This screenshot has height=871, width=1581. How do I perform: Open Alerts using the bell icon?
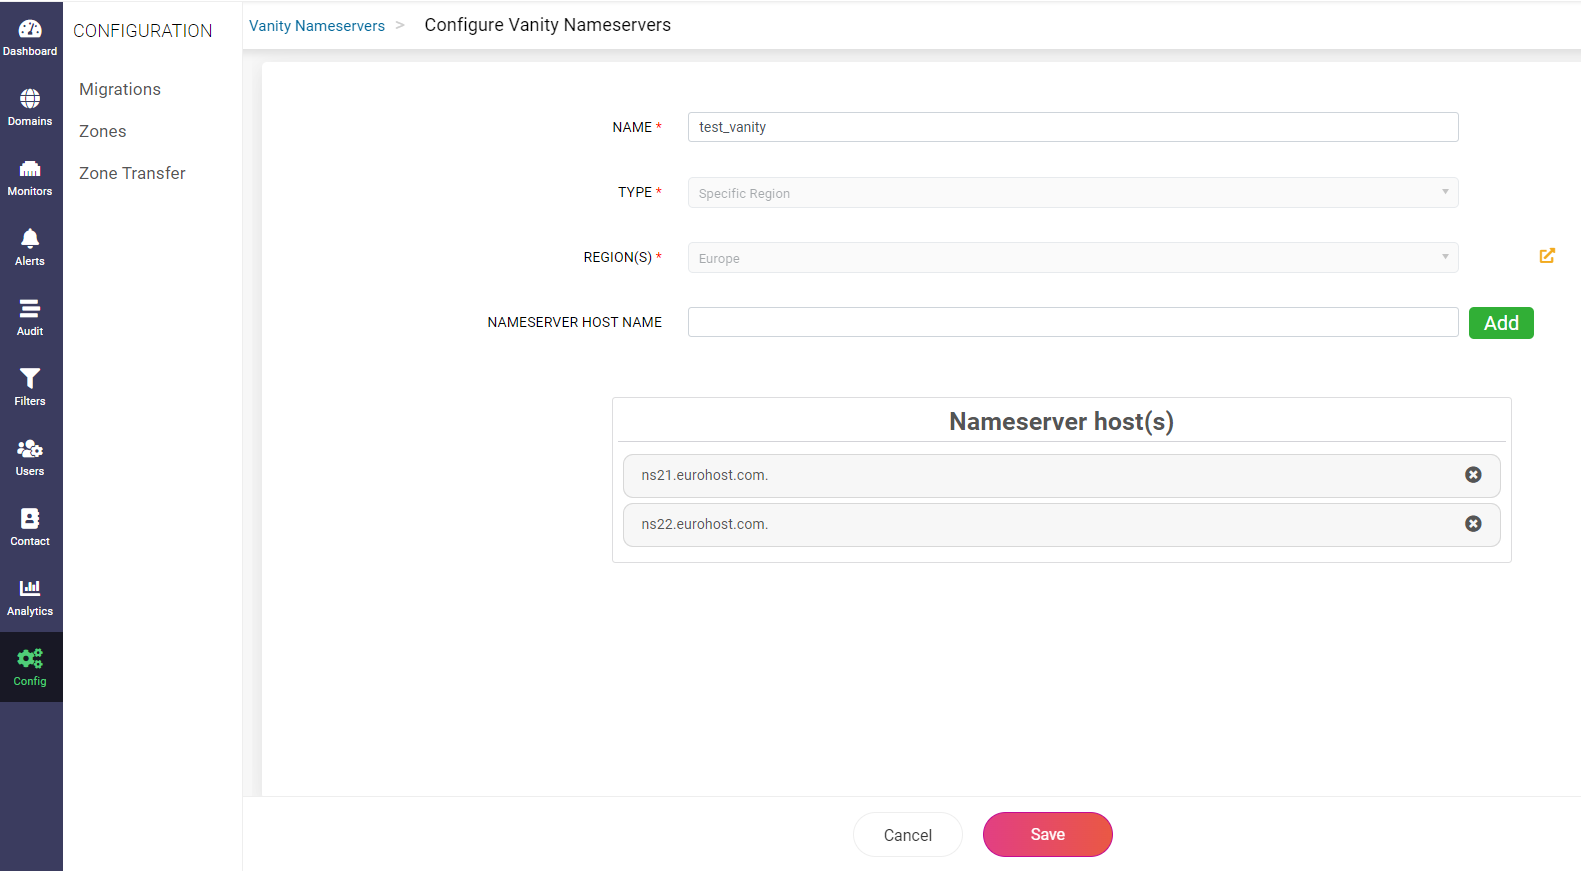click(30, 247)
